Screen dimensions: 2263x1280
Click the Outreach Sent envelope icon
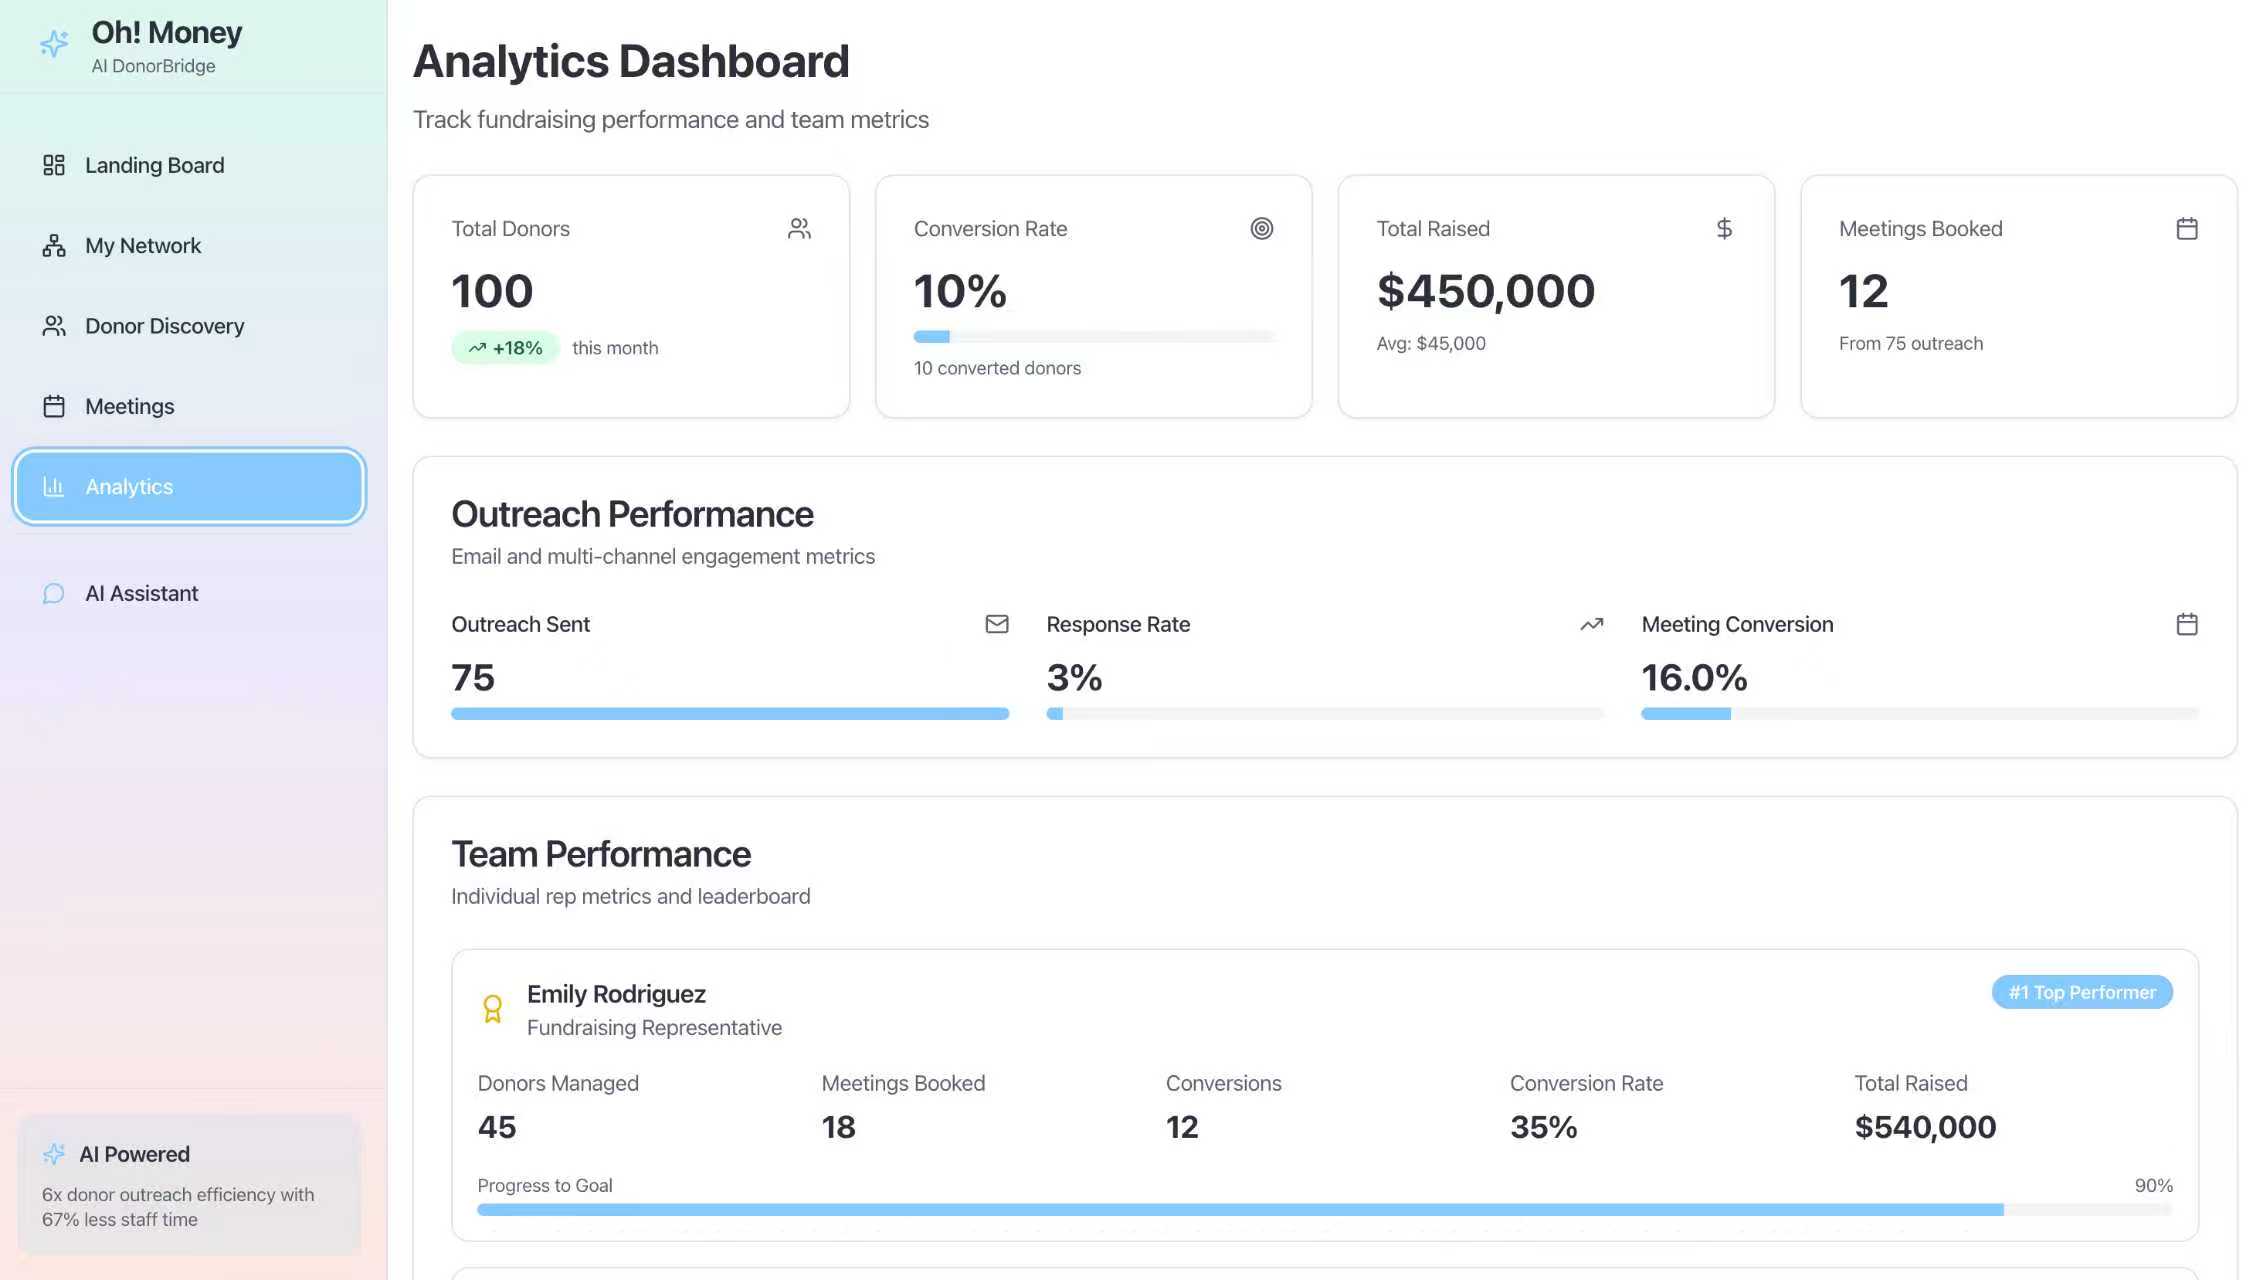pyautogui.click(x=996, y=624)
